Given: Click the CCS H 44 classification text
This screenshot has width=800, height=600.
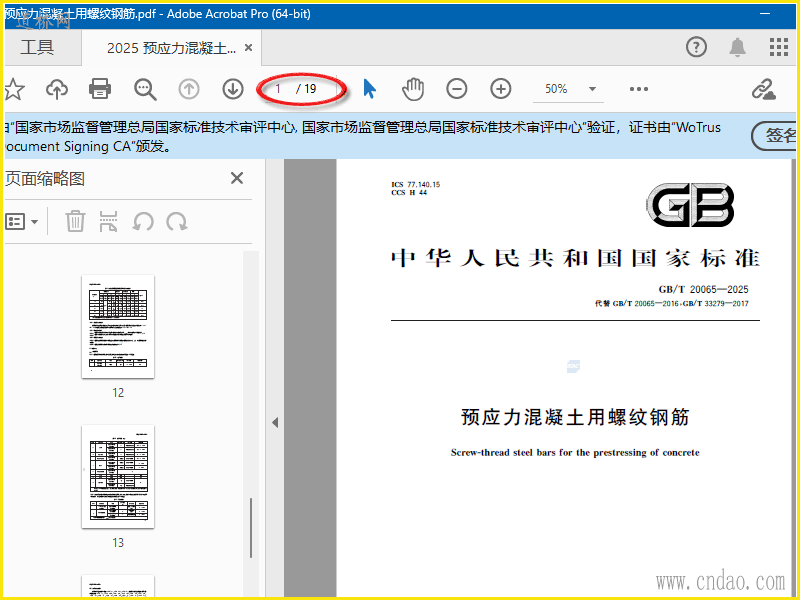Looking at the screenshot, I should 409,192.
